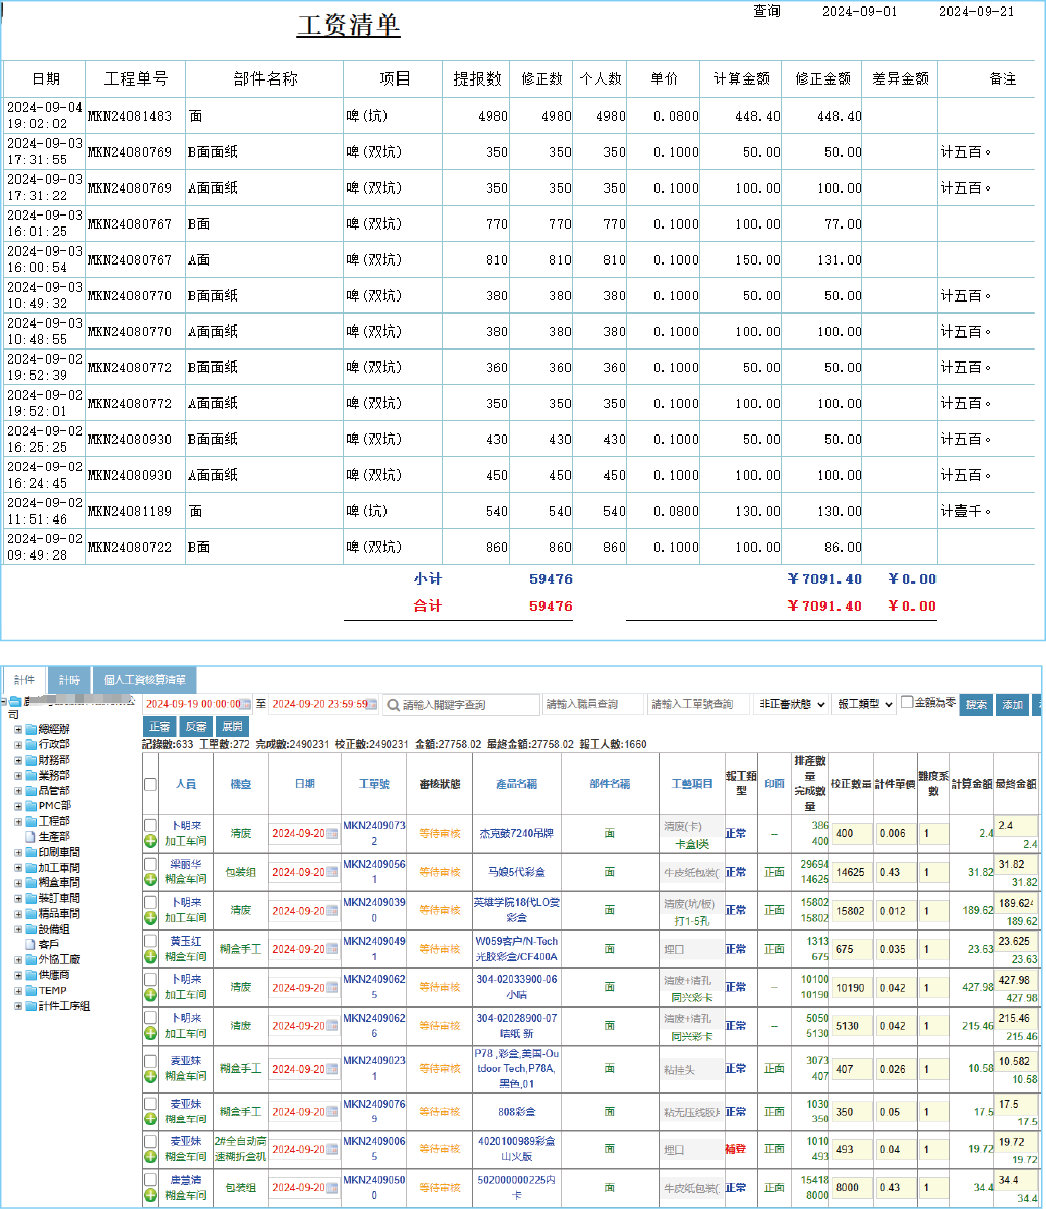Image resolution: width=1046 pixels, height=1209 pixels.
Task: Open the date calendar icon in 梁丽华 row
Action: point(332,872)
